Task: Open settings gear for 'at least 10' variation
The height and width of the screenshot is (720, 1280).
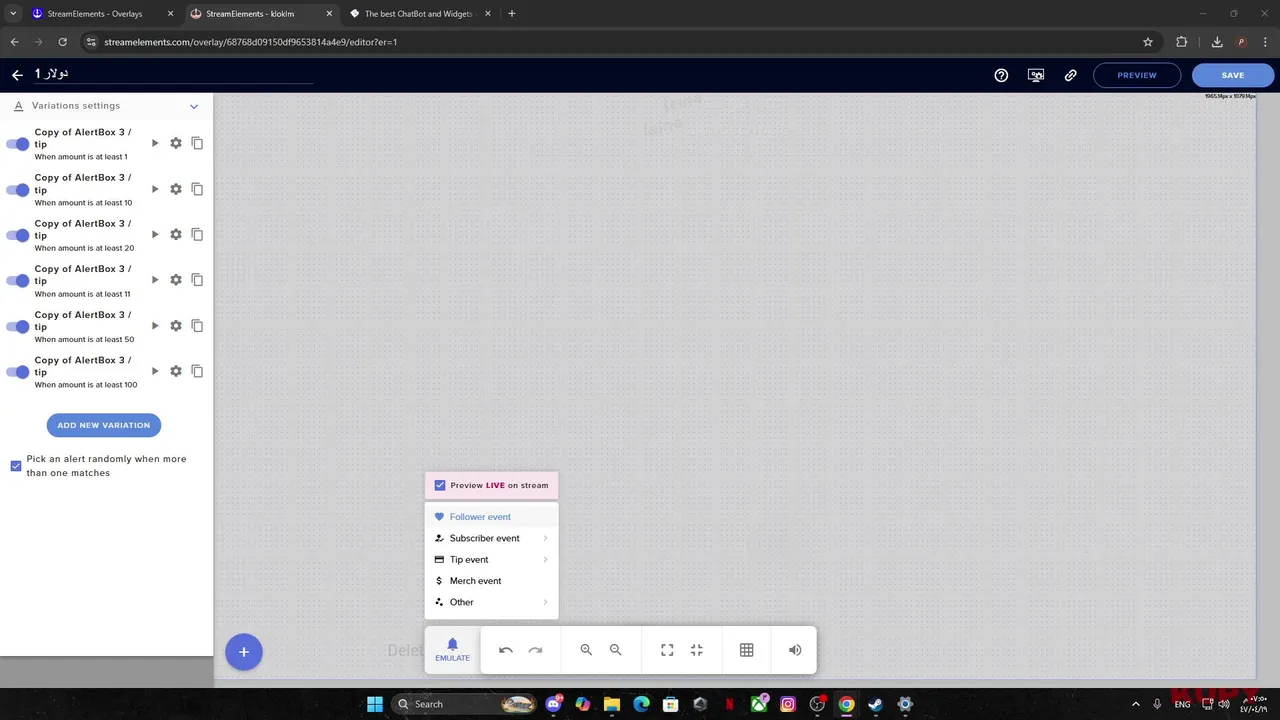Action: tap(176, 189)
